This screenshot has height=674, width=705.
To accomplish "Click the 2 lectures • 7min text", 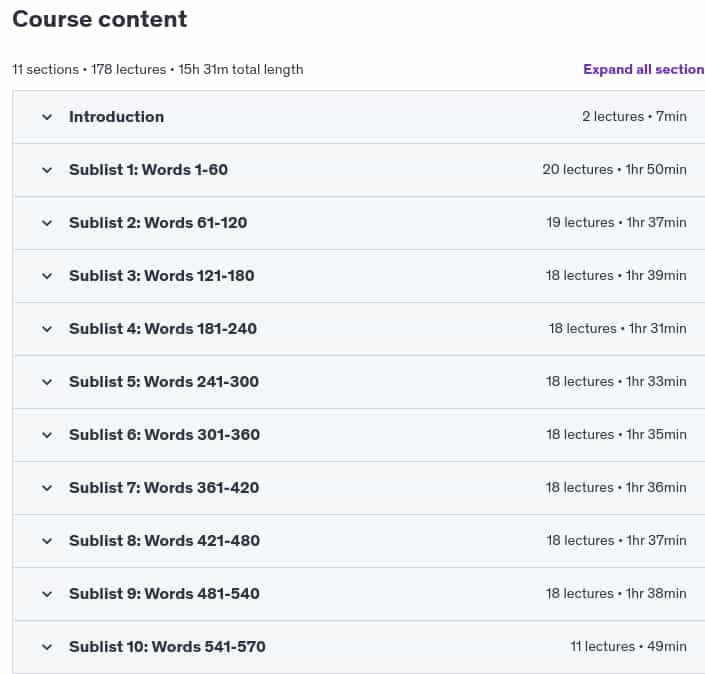I will pos(634,116).
